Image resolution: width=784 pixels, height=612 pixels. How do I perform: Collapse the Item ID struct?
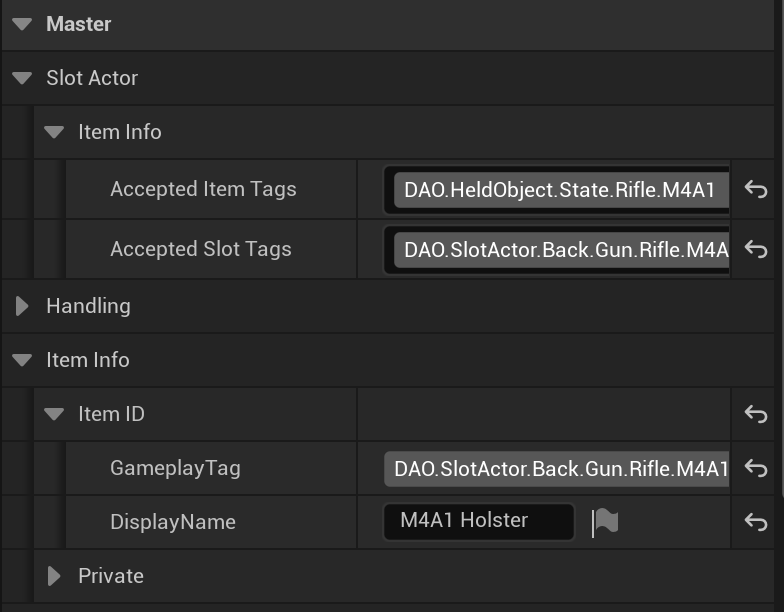[x=54, y=414]
